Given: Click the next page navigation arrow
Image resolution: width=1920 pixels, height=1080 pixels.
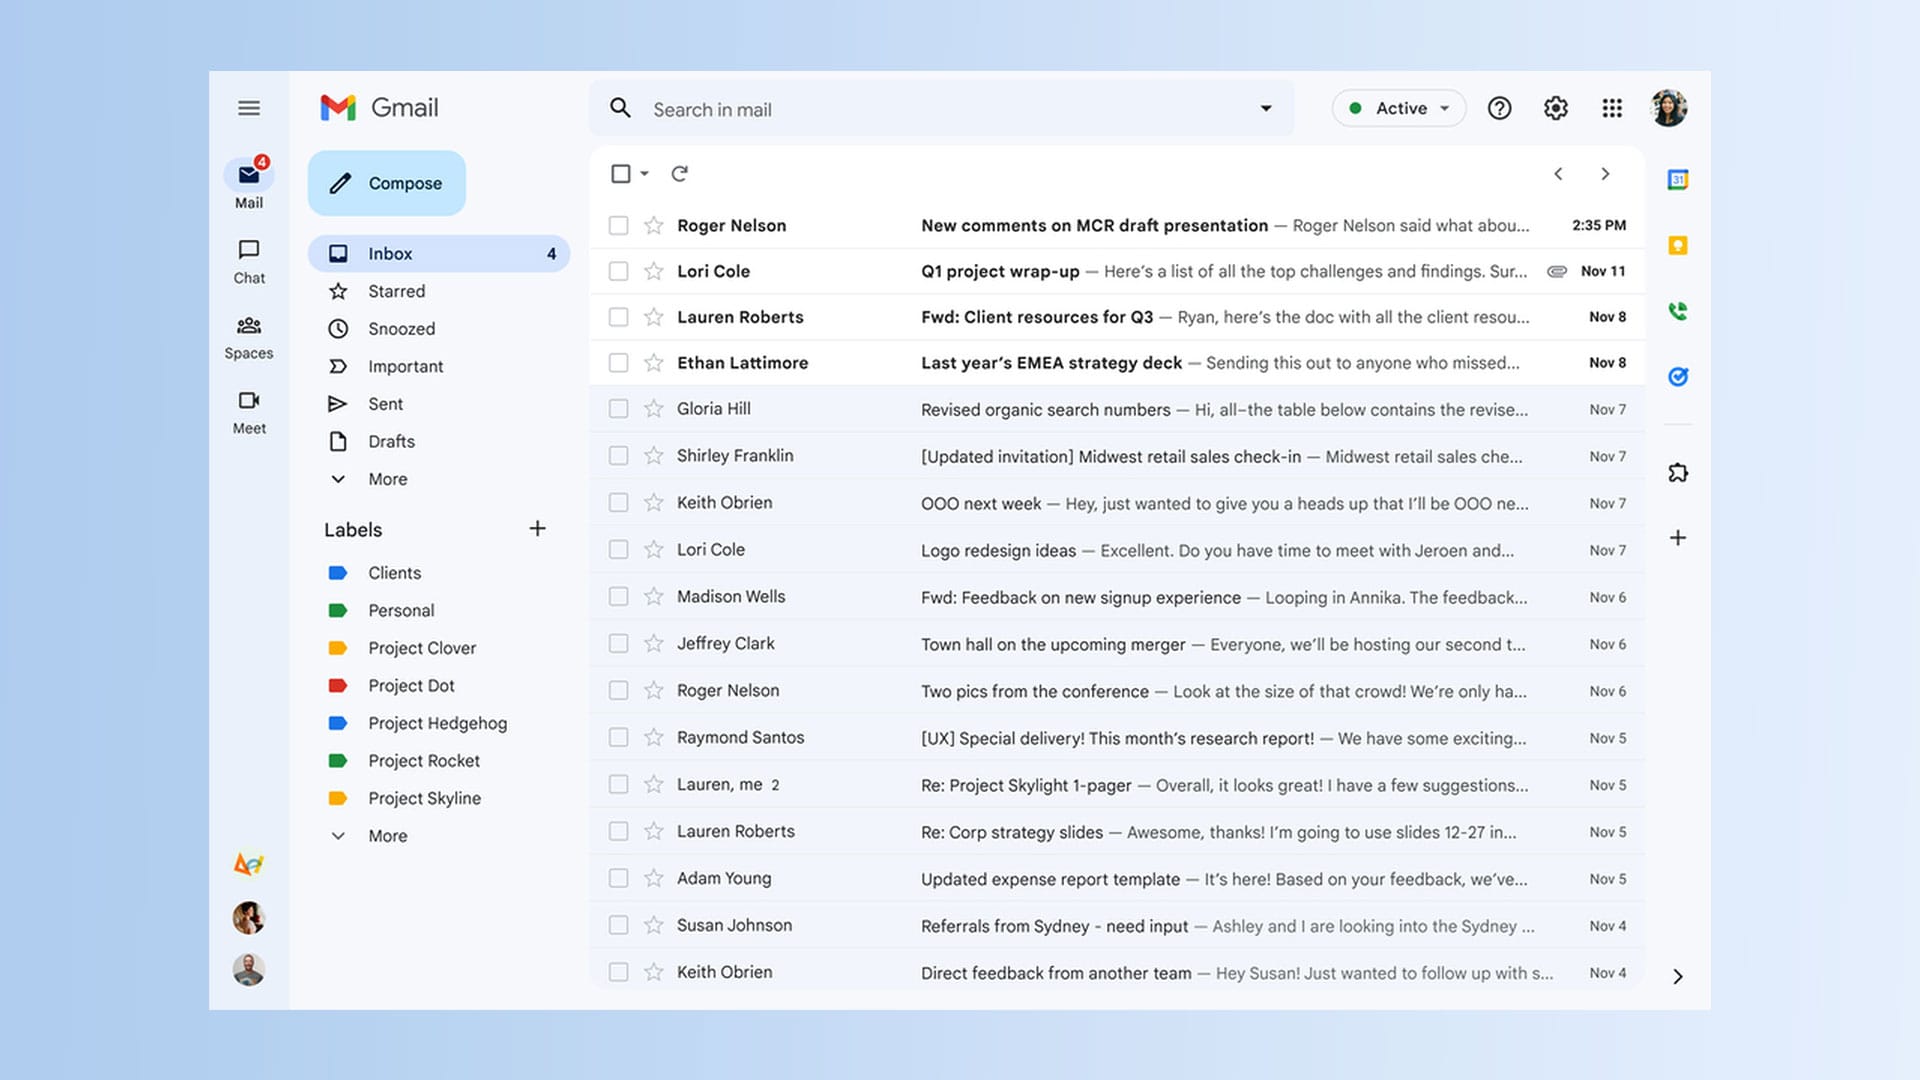Looking at the screenshot, I should tap(1605, 173).
